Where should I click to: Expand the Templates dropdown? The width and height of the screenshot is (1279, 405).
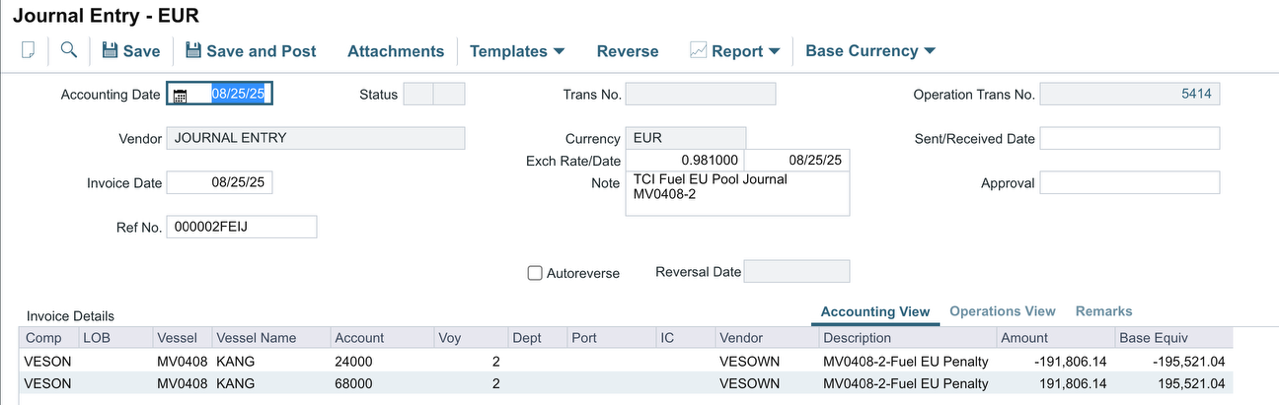[517, 51]
